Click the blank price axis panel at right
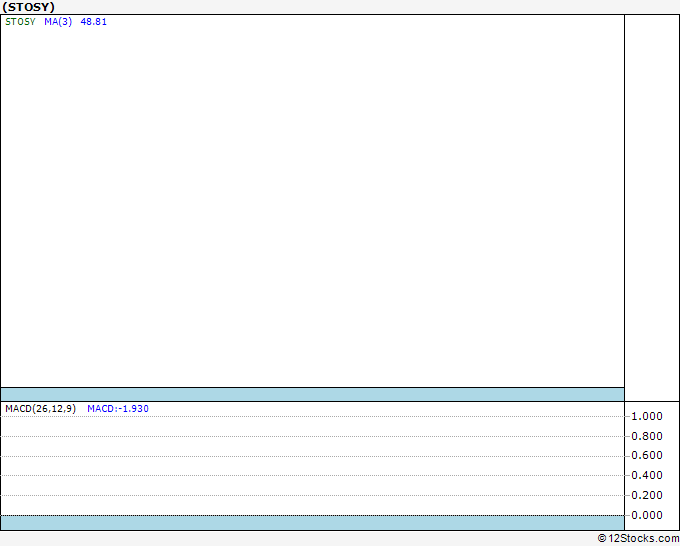 (x=651, y=200)
